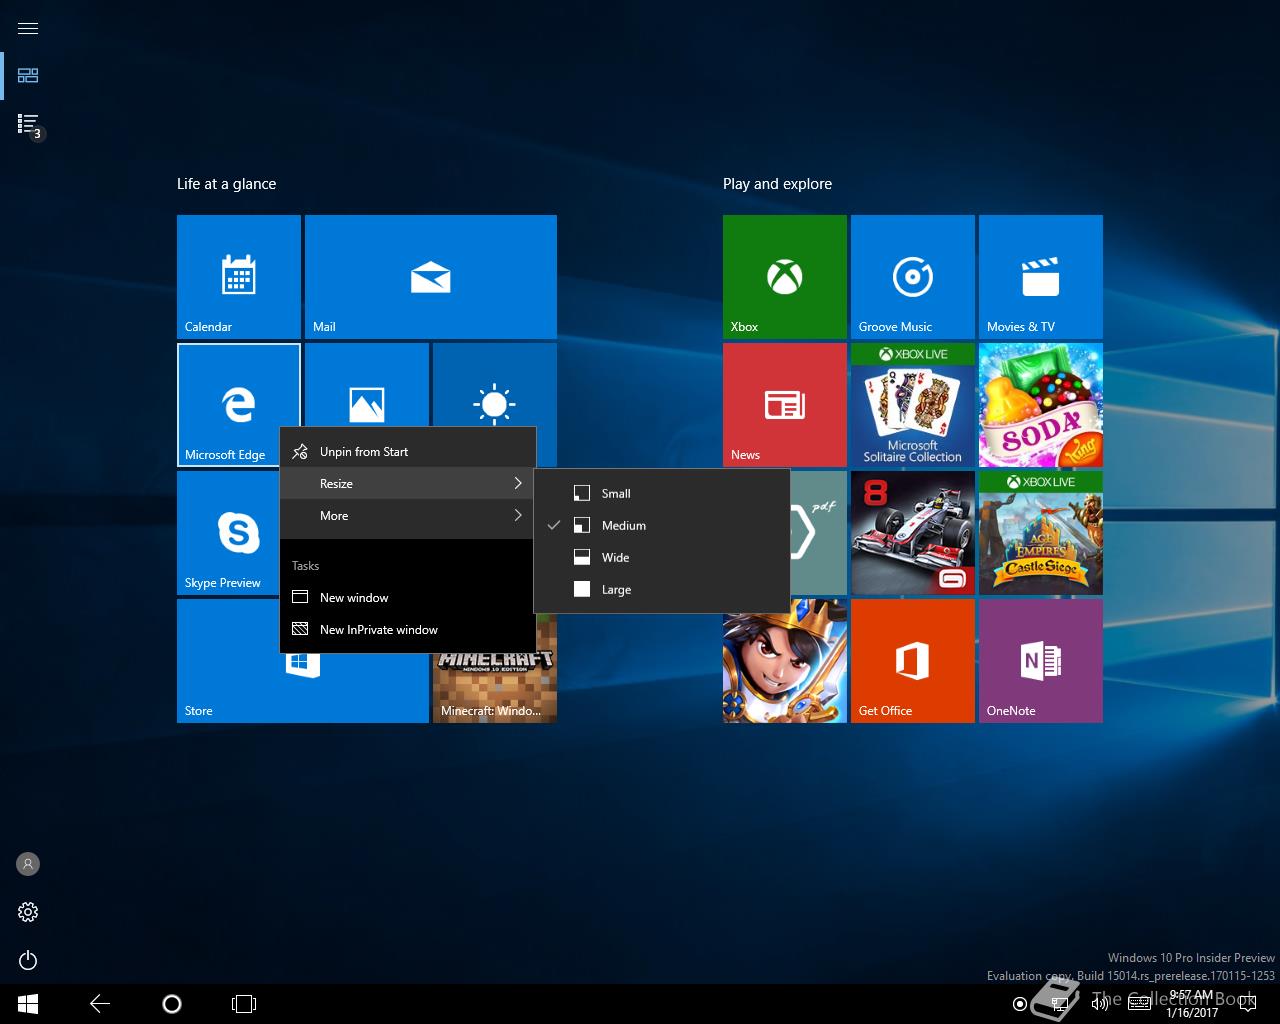Viewport: 1280px width, 1024px height.
Task: Launch the Asphalt 8 racing car tile
Action: 913,533
